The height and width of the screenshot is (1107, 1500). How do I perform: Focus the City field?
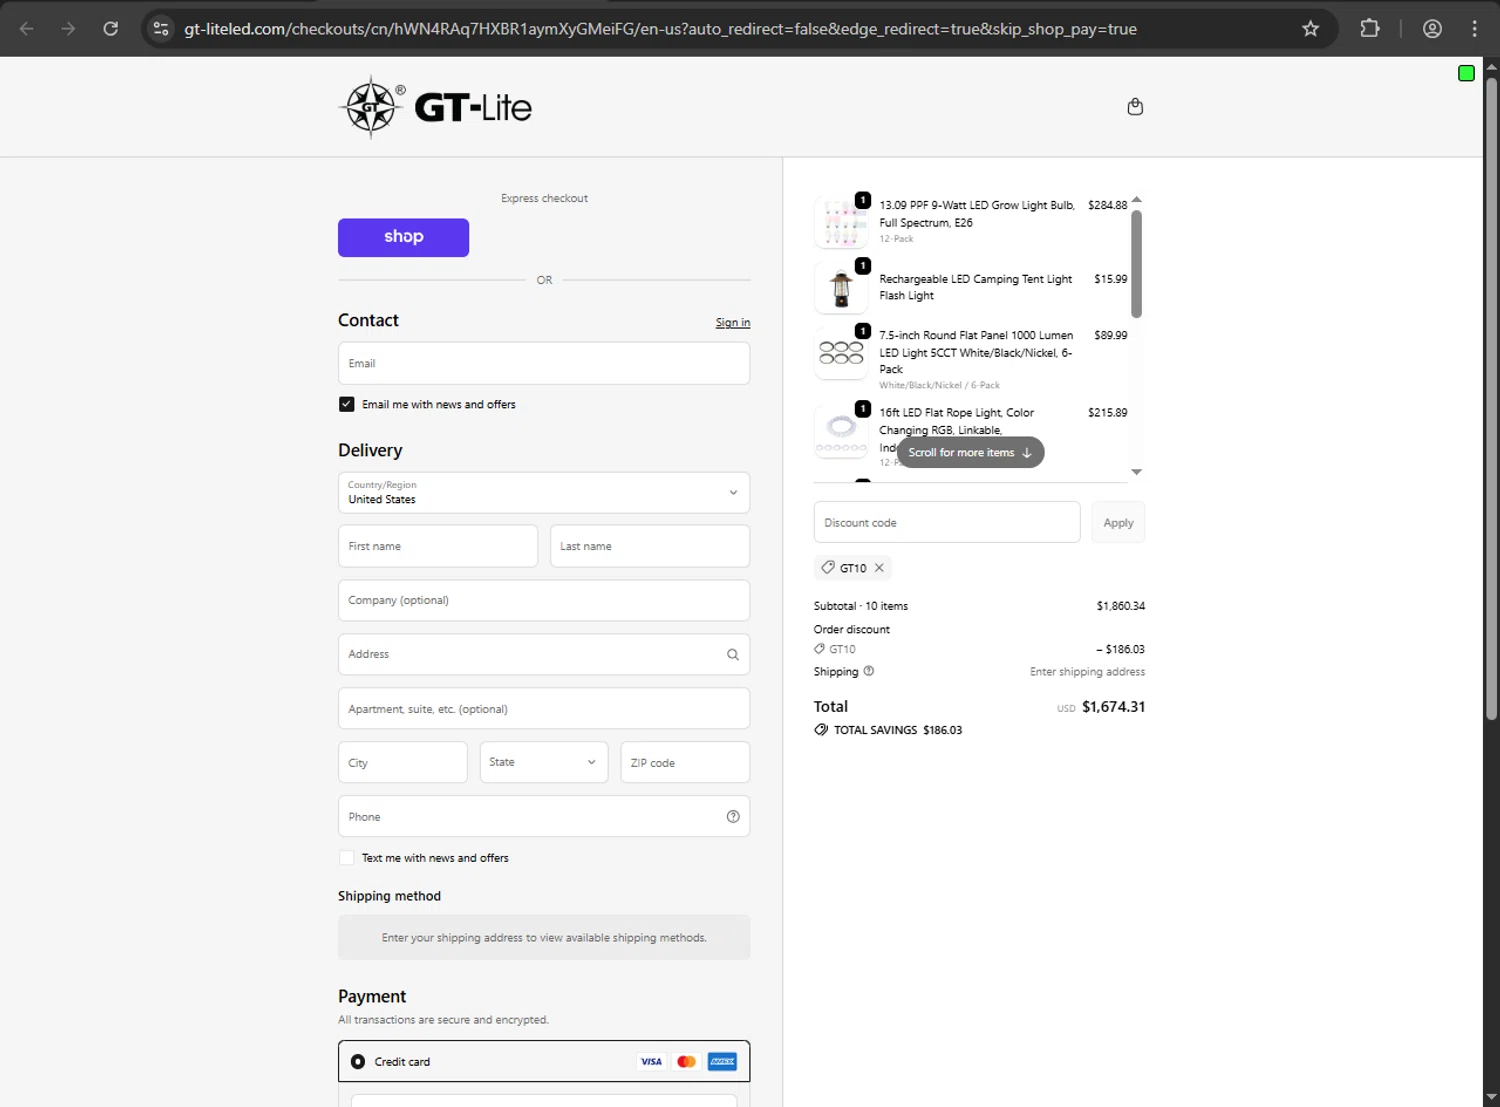click(403, 763)
